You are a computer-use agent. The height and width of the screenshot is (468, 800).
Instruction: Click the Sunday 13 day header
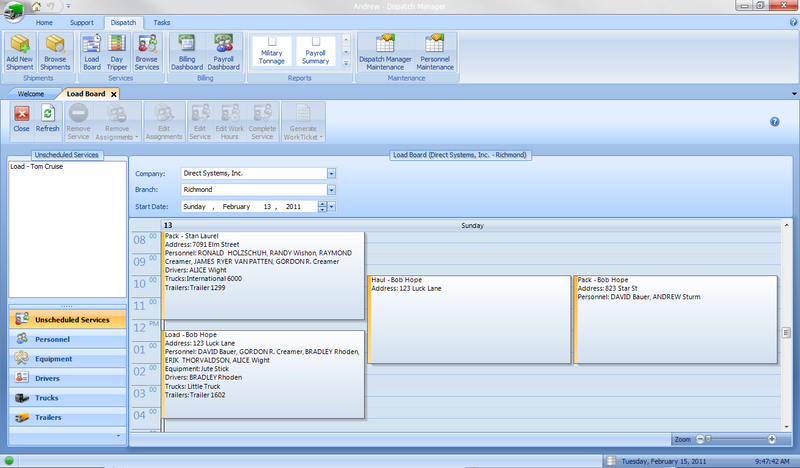click(471, 225)
